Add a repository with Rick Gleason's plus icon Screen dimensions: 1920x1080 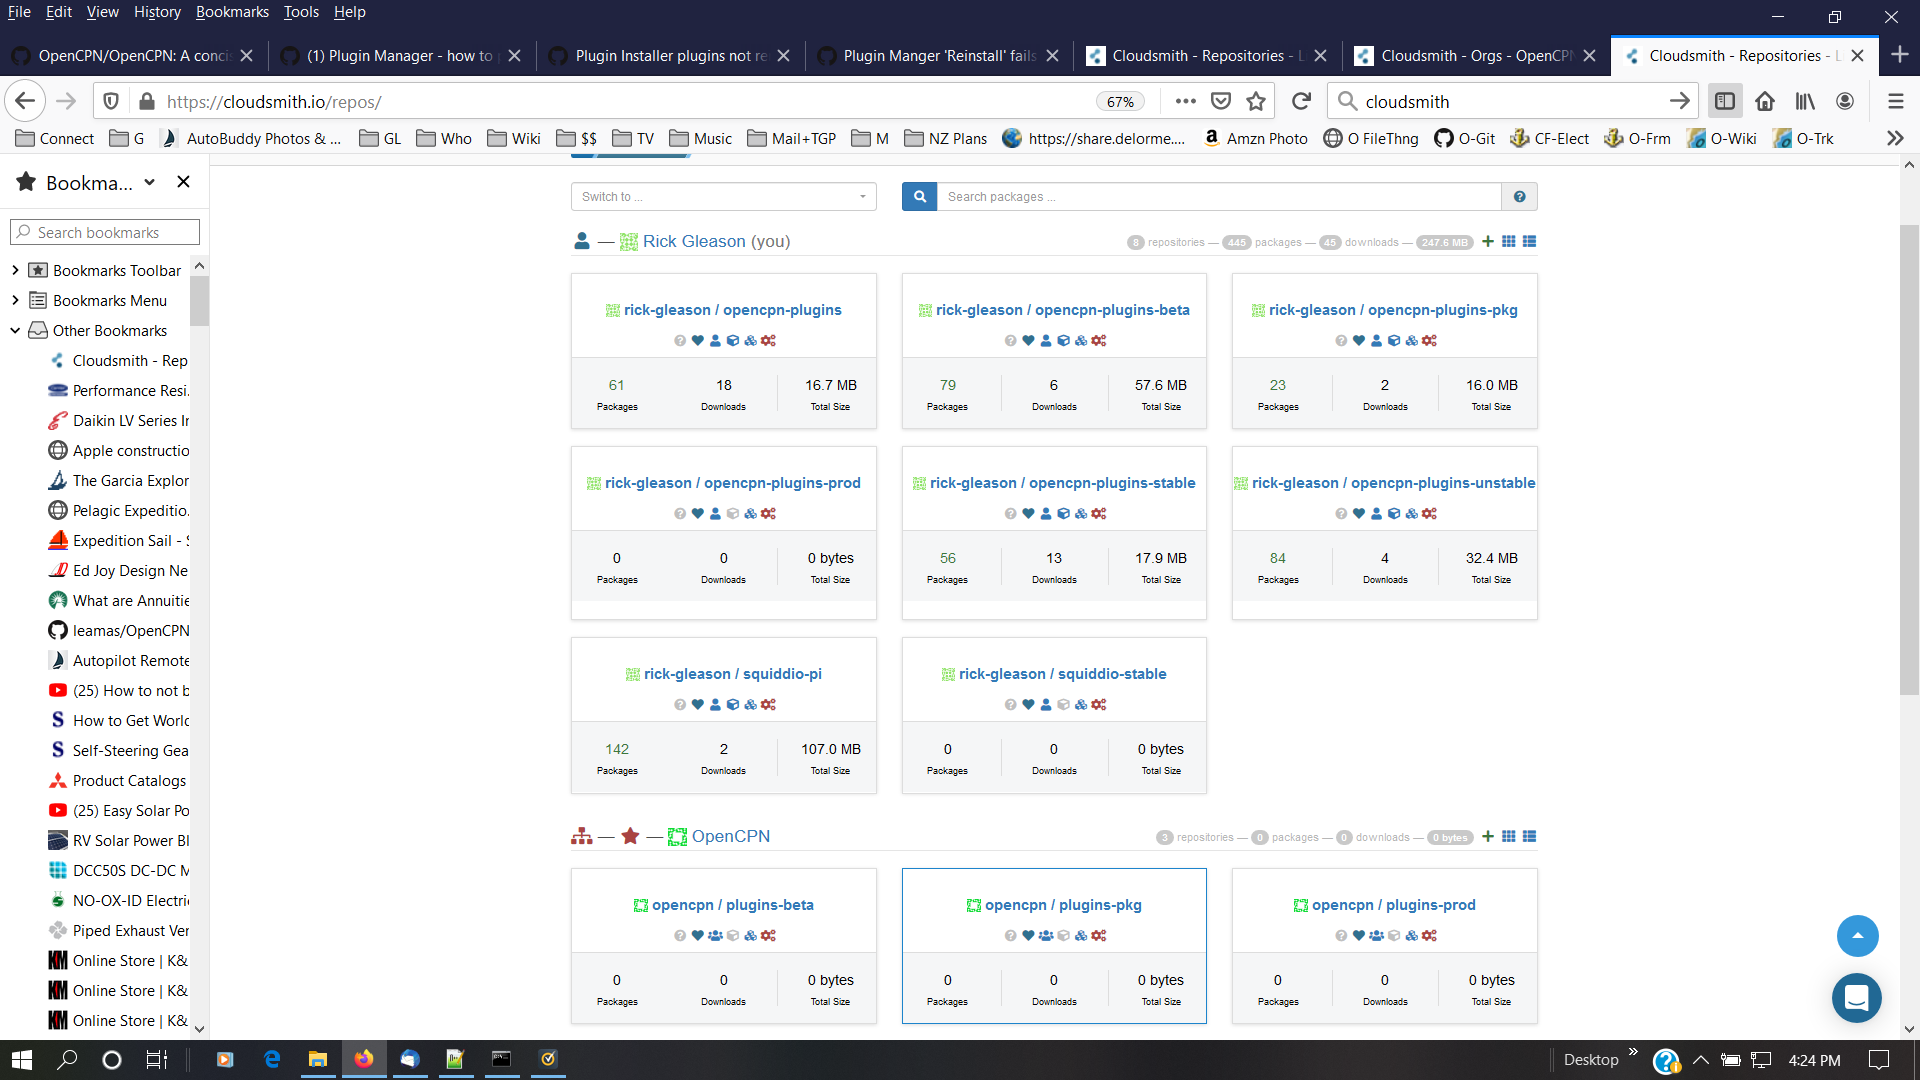pyautogui.click(x=1488, y=242)
